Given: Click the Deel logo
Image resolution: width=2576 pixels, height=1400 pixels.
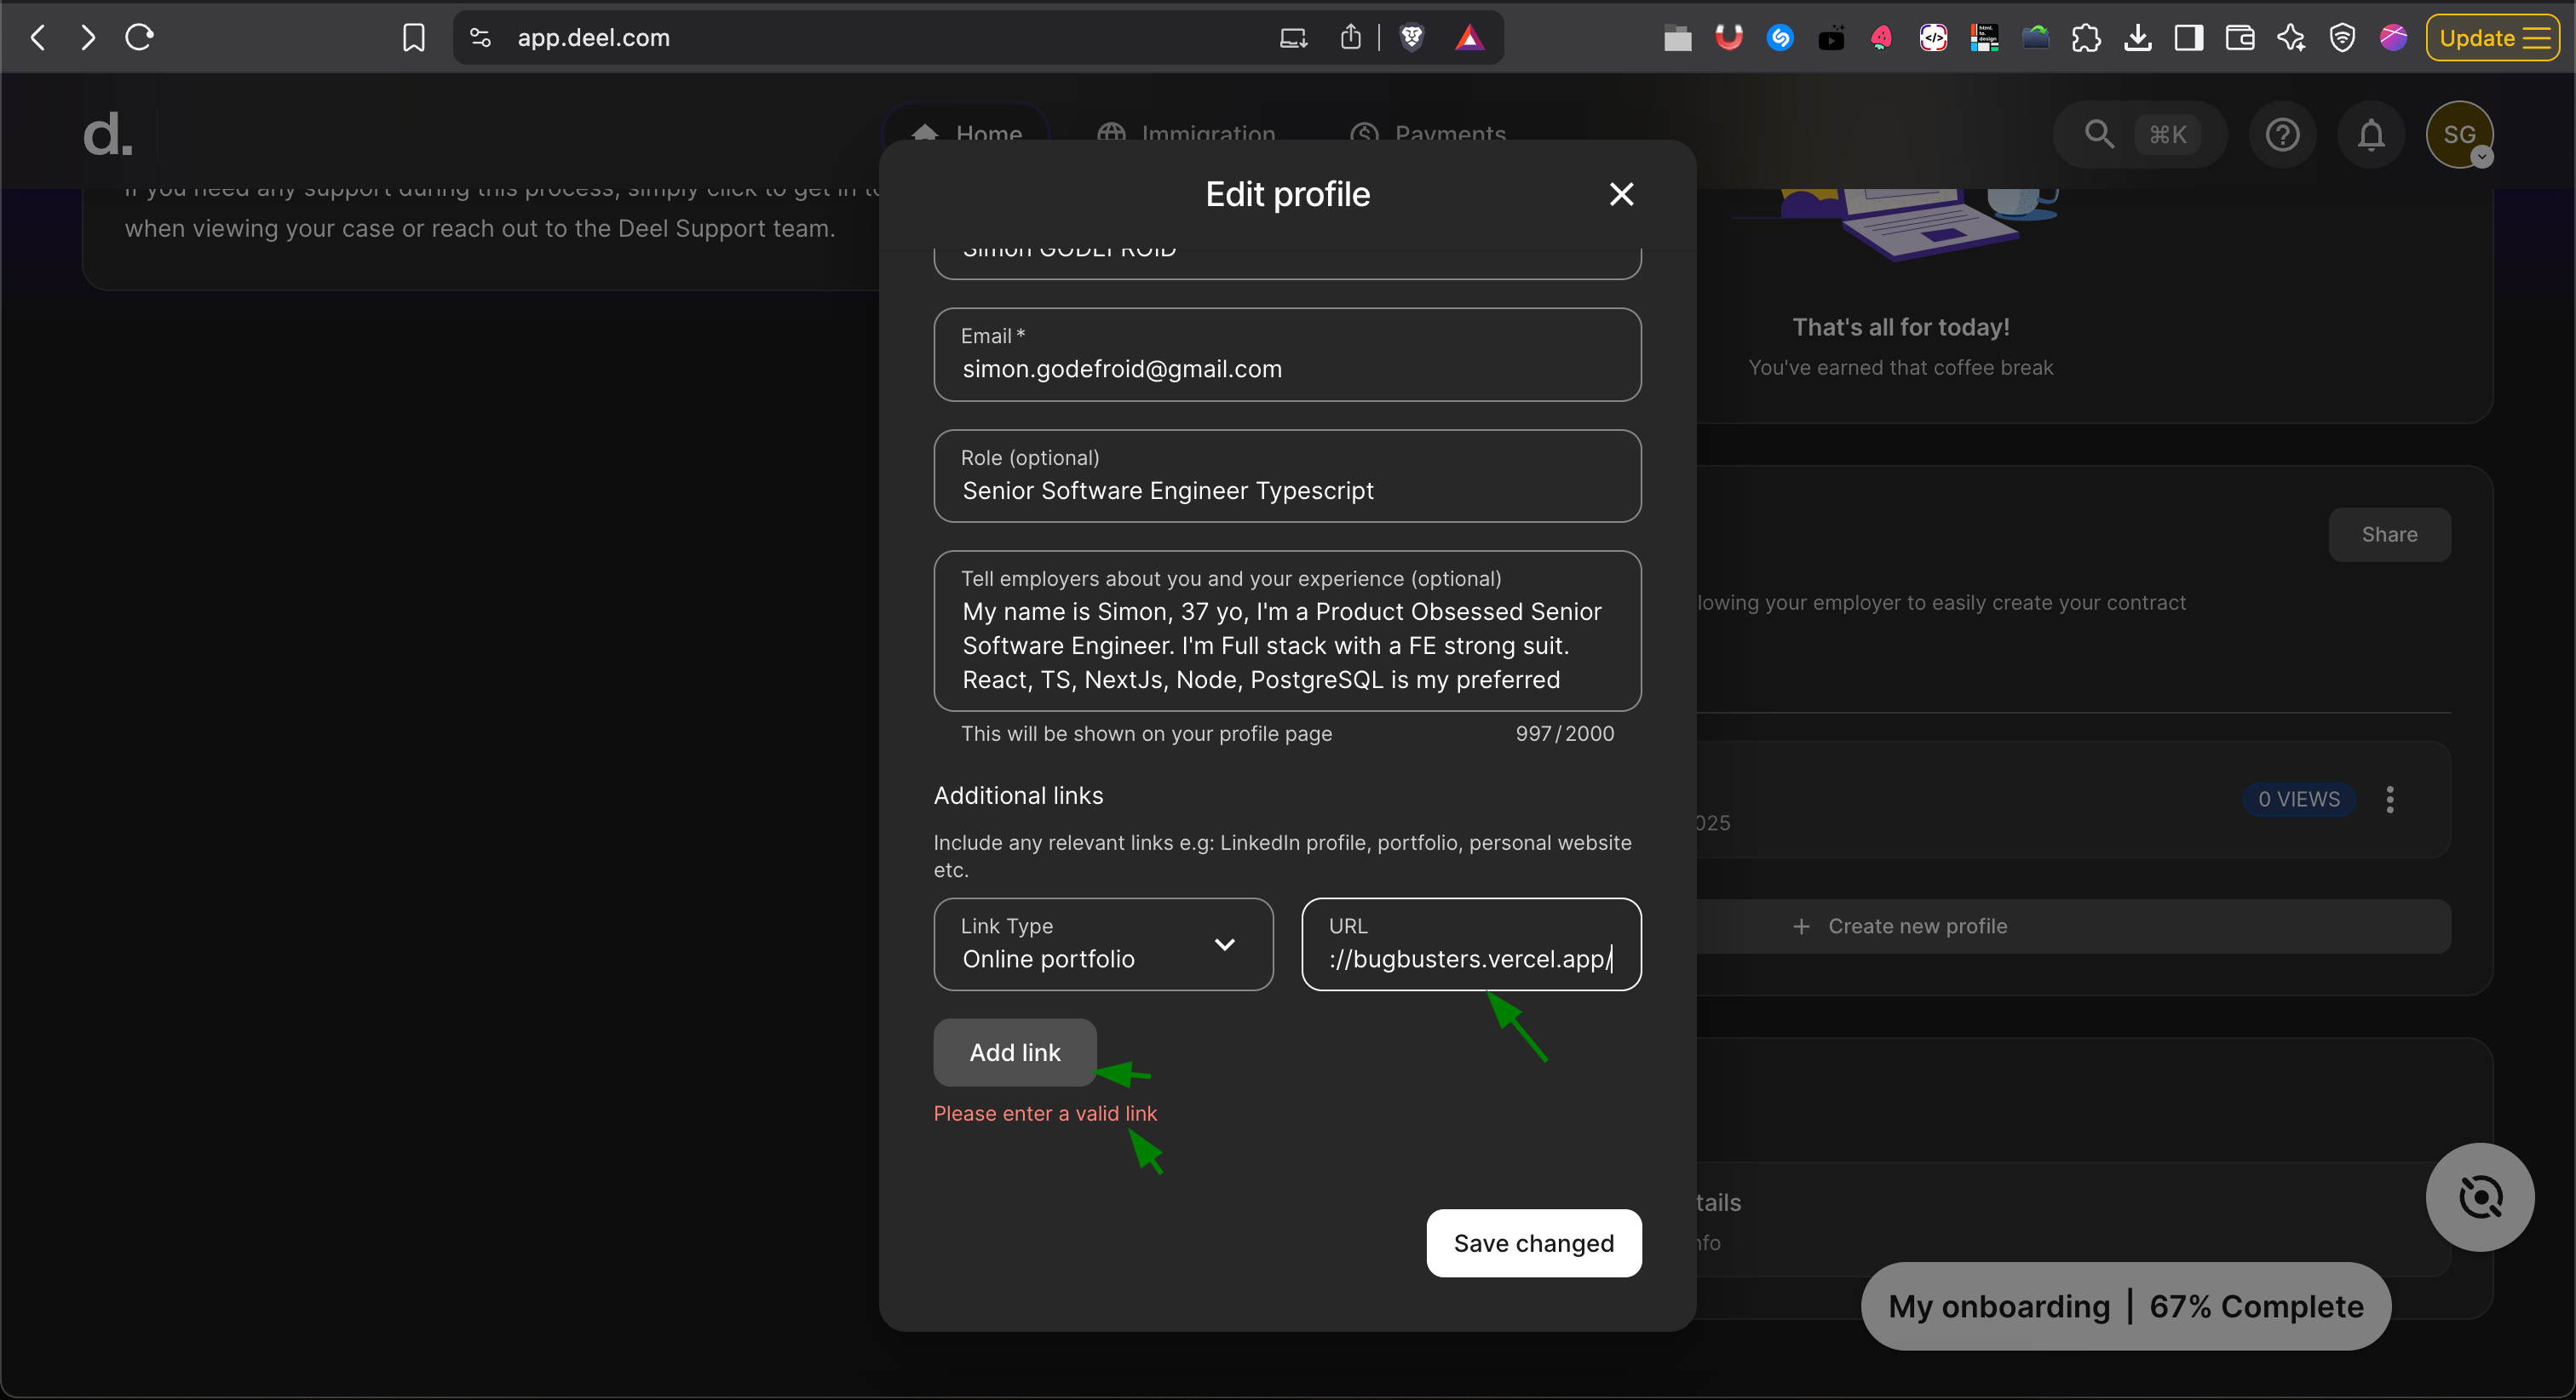Looking at the screenshot, I should (107, 134).
